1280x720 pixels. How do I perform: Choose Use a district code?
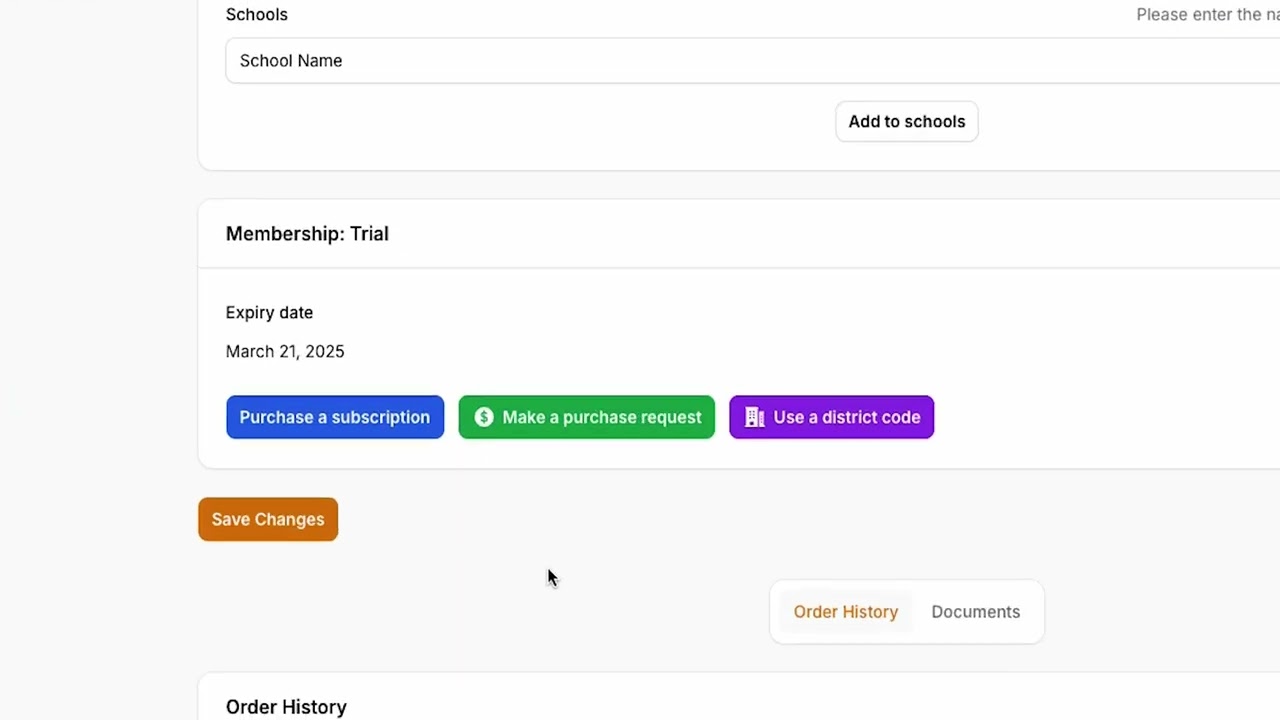[x=832, y=417]
